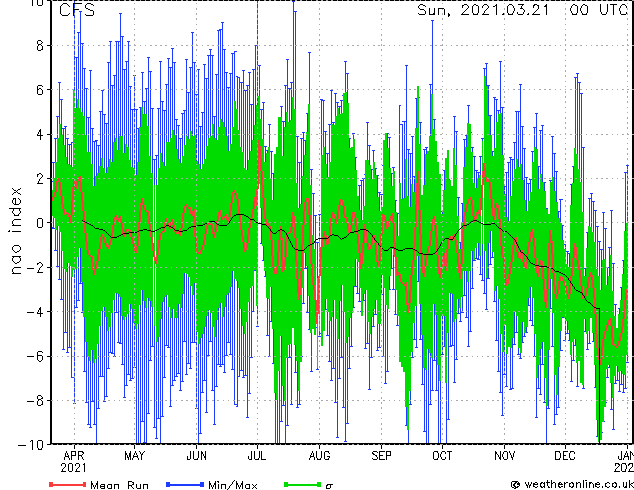Click the blue Min/Max legend line sample

(x=185, y=484)
